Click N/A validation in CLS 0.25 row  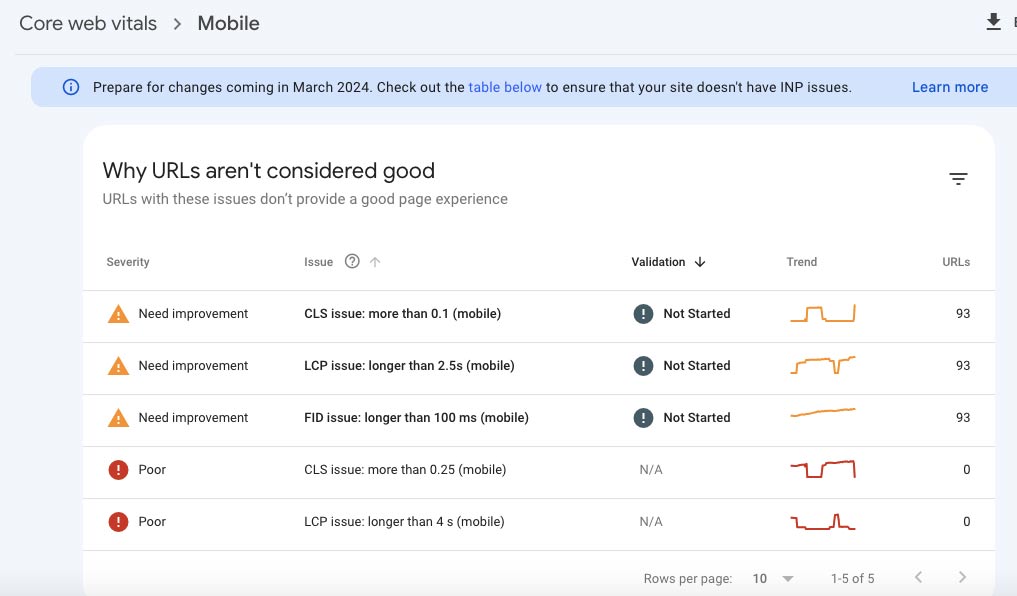(x=651, y=470)
